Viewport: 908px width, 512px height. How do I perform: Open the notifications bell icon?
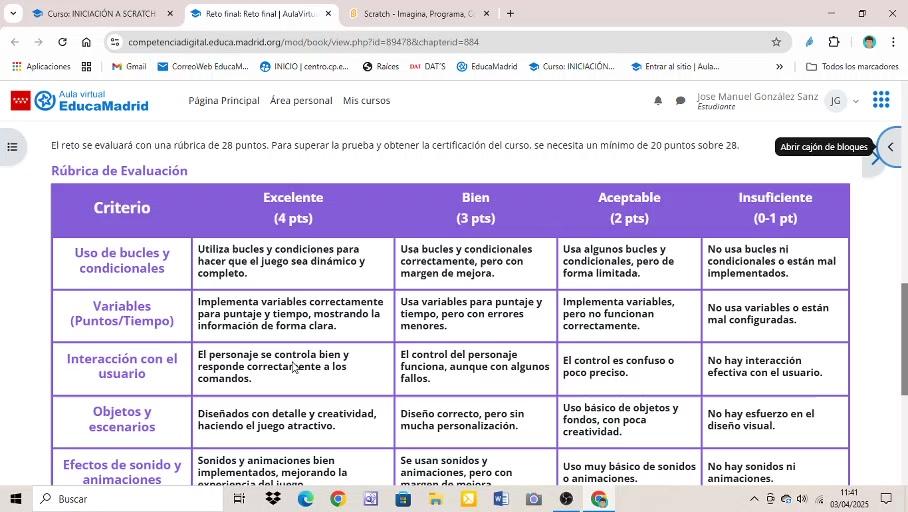click(x=658, y=101)
